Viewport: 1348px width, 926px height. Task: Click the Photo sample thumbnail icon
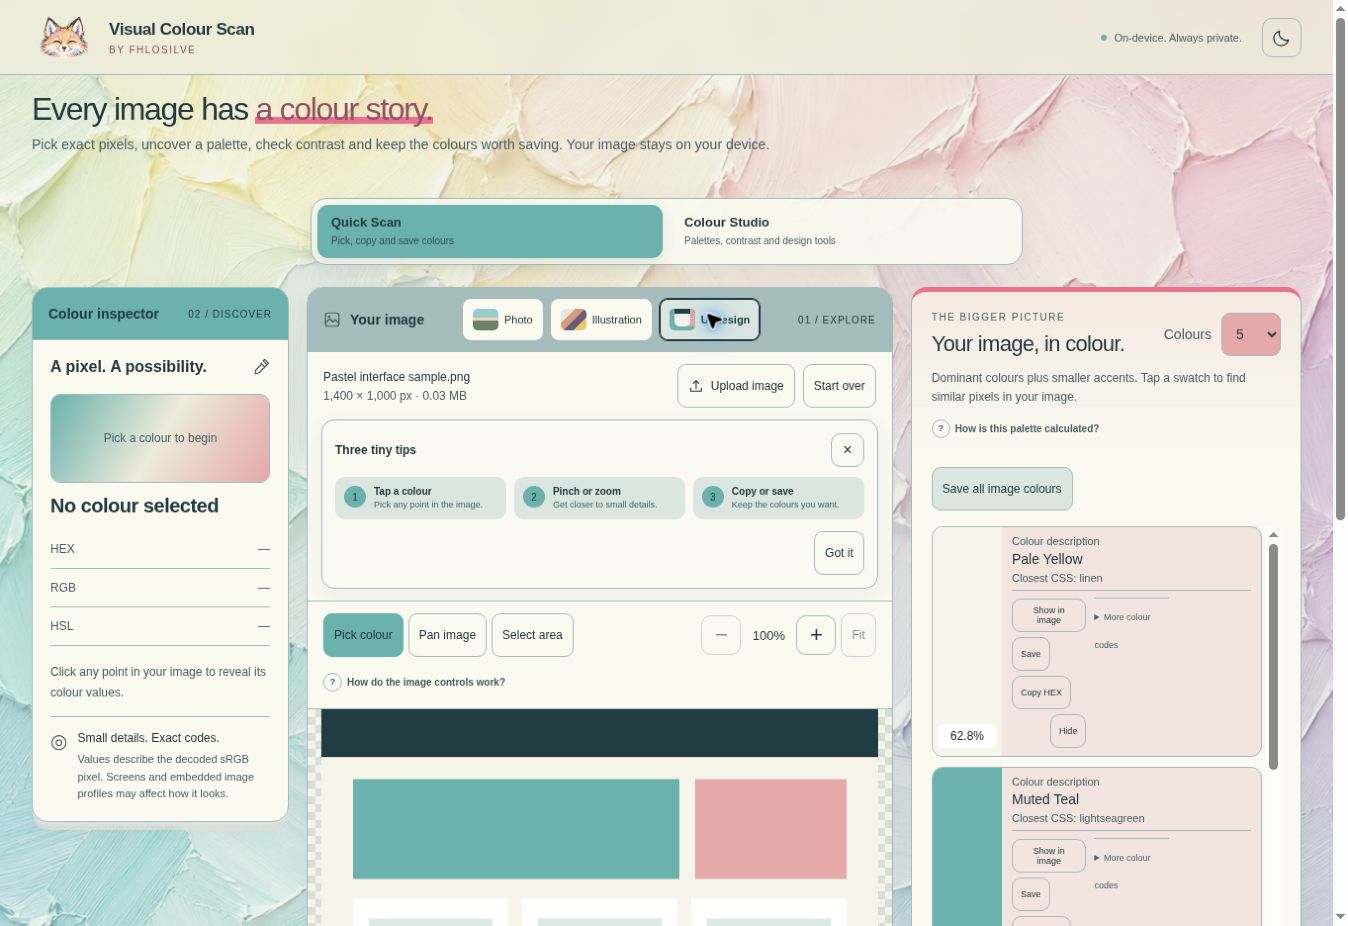(485, 320)
